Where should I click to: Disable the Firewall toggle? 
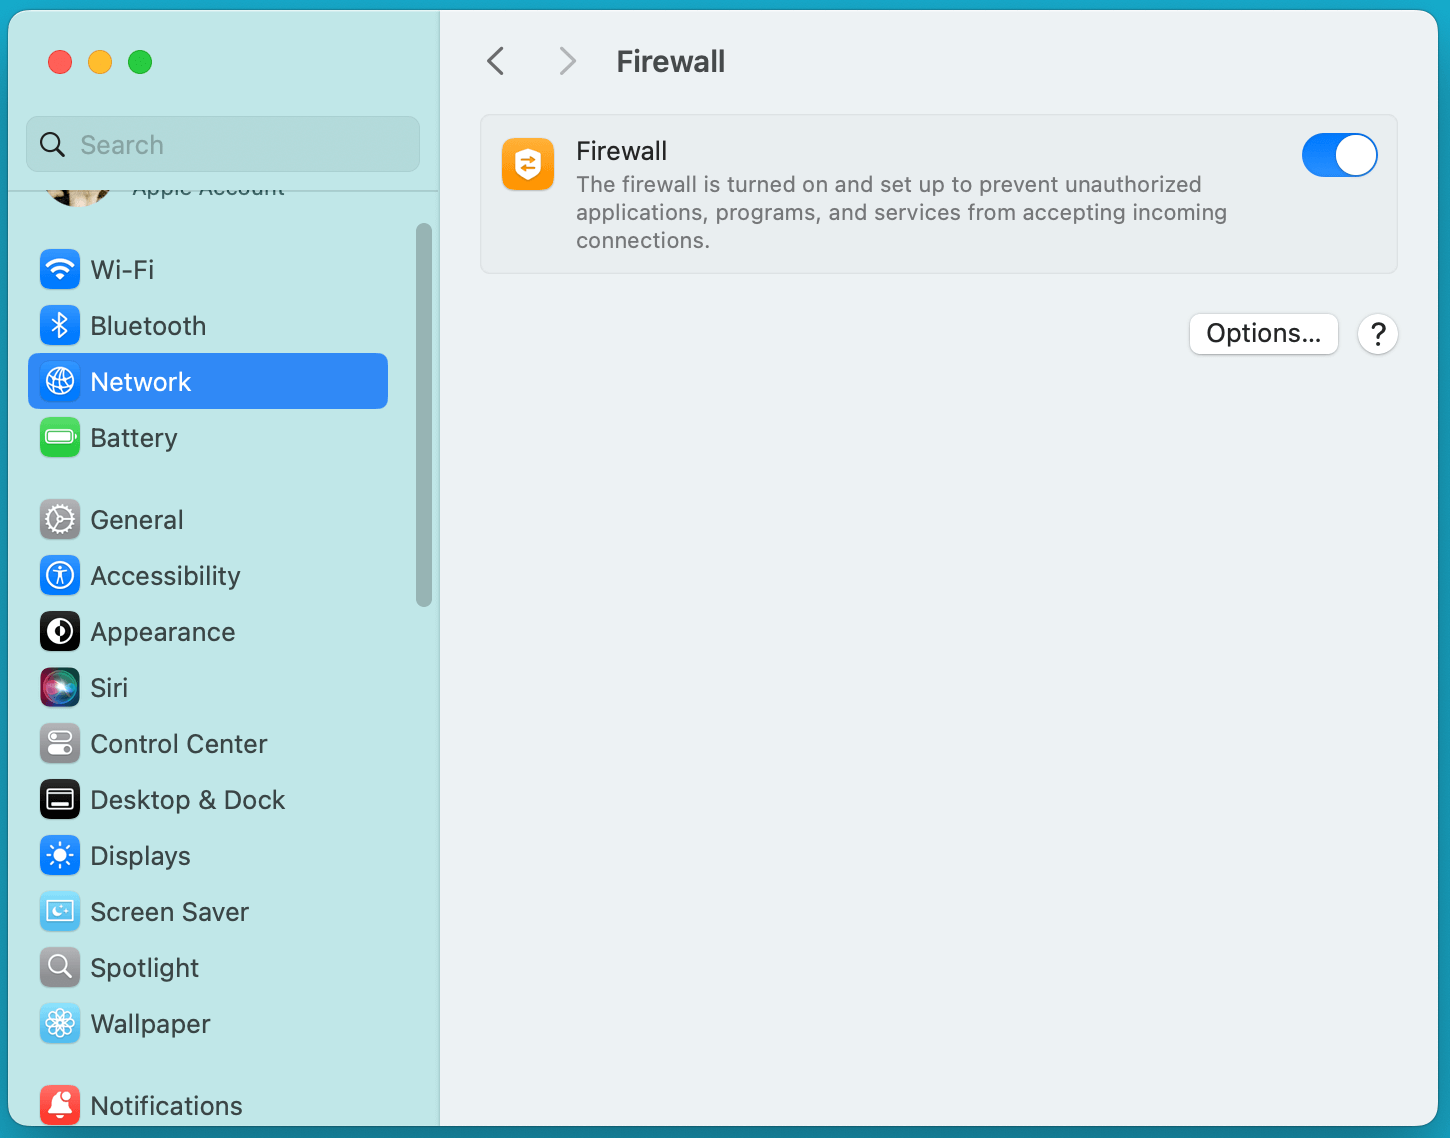coord(1339,155)
